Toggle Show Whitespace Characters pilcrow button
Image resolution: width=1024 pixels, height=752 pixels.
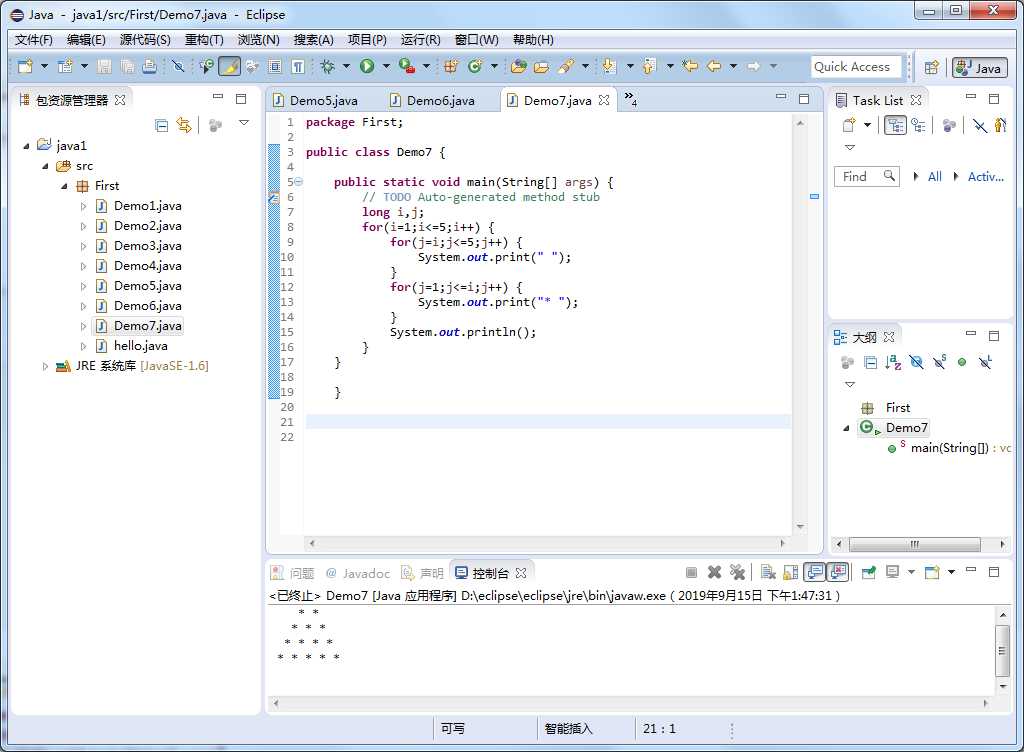pos(298,66)
